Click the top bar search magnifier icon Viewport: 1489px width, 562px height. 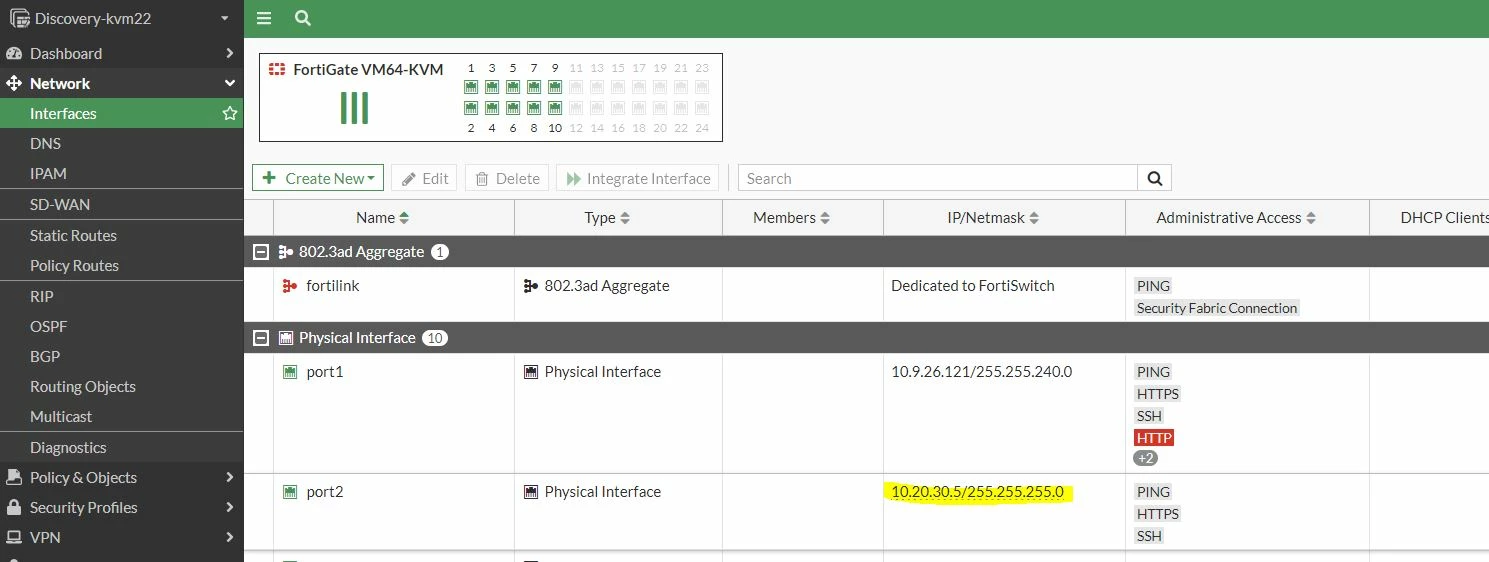tap(303, 18)
